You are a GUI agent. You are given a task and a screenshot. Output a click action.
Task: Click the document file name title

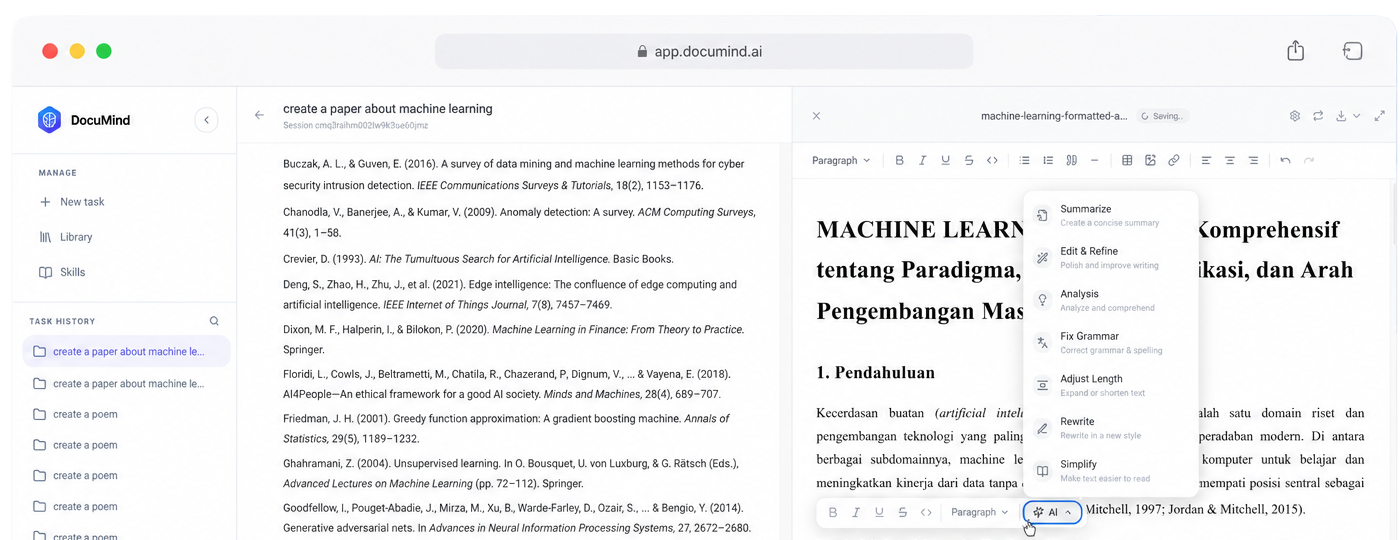(x=1054, y=116)
